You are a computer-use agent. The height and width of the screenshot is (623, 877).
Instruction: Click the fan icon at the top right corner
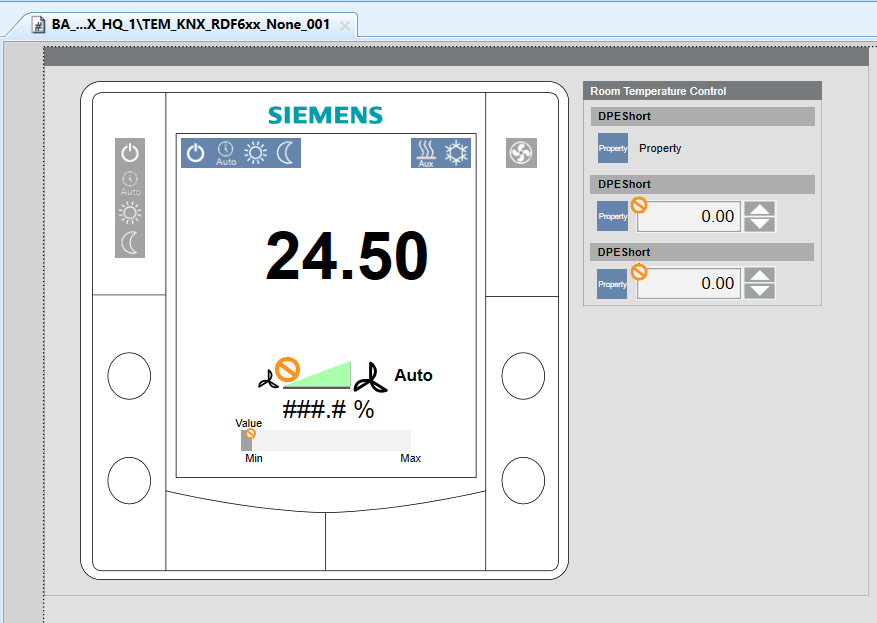(x=521, y=152)
